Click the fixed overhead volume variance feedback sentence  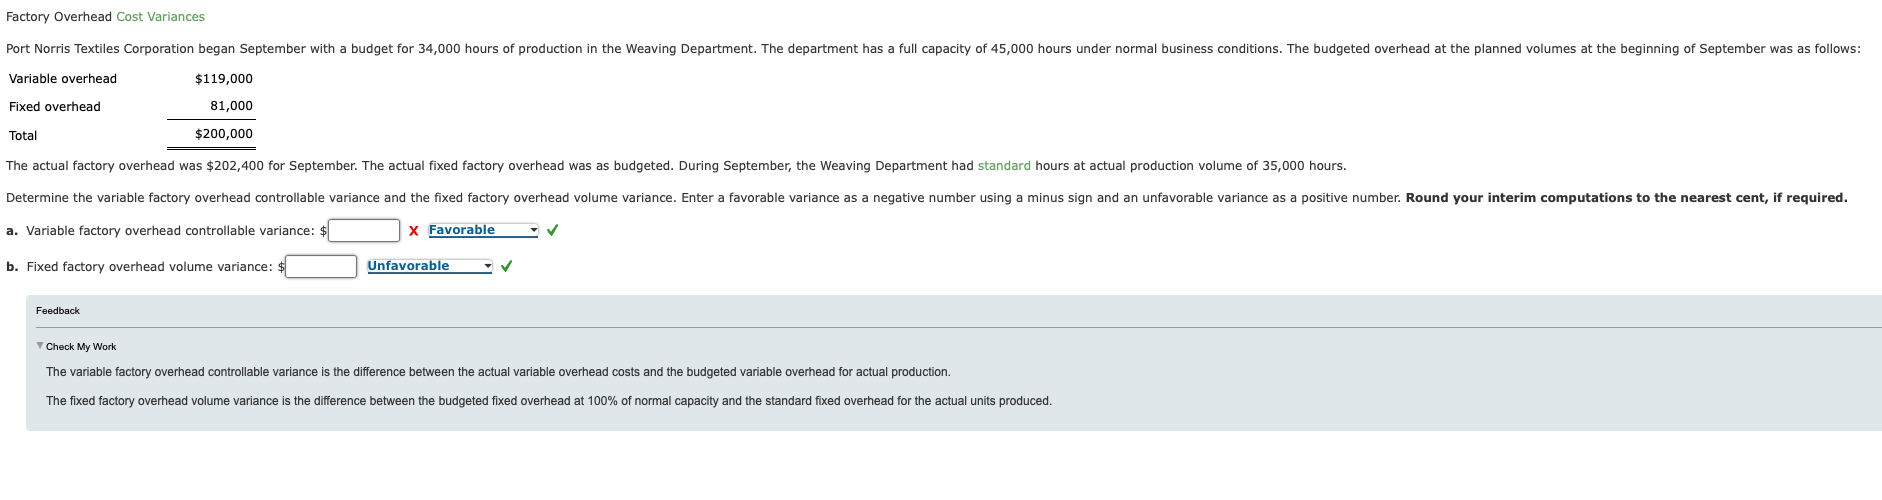coord(548,401)
